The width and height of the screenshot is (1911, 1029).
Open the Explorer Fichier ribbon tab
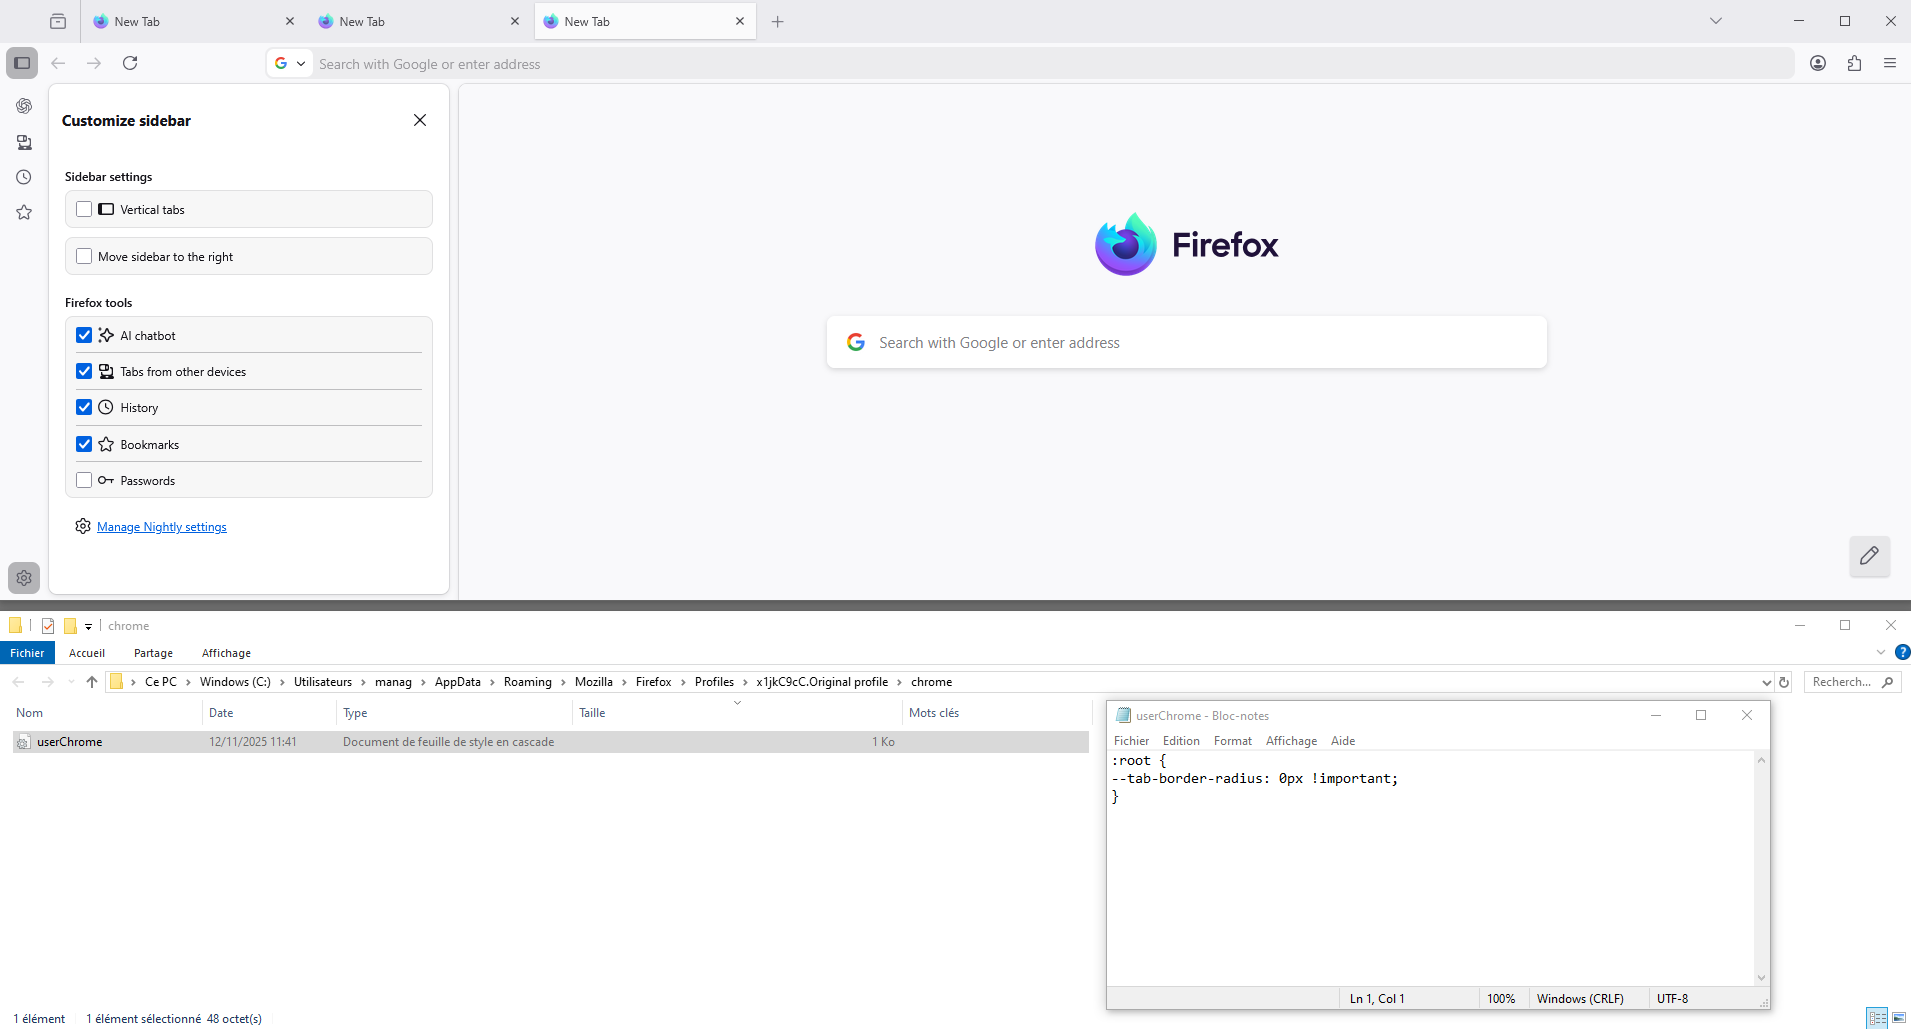27,653
